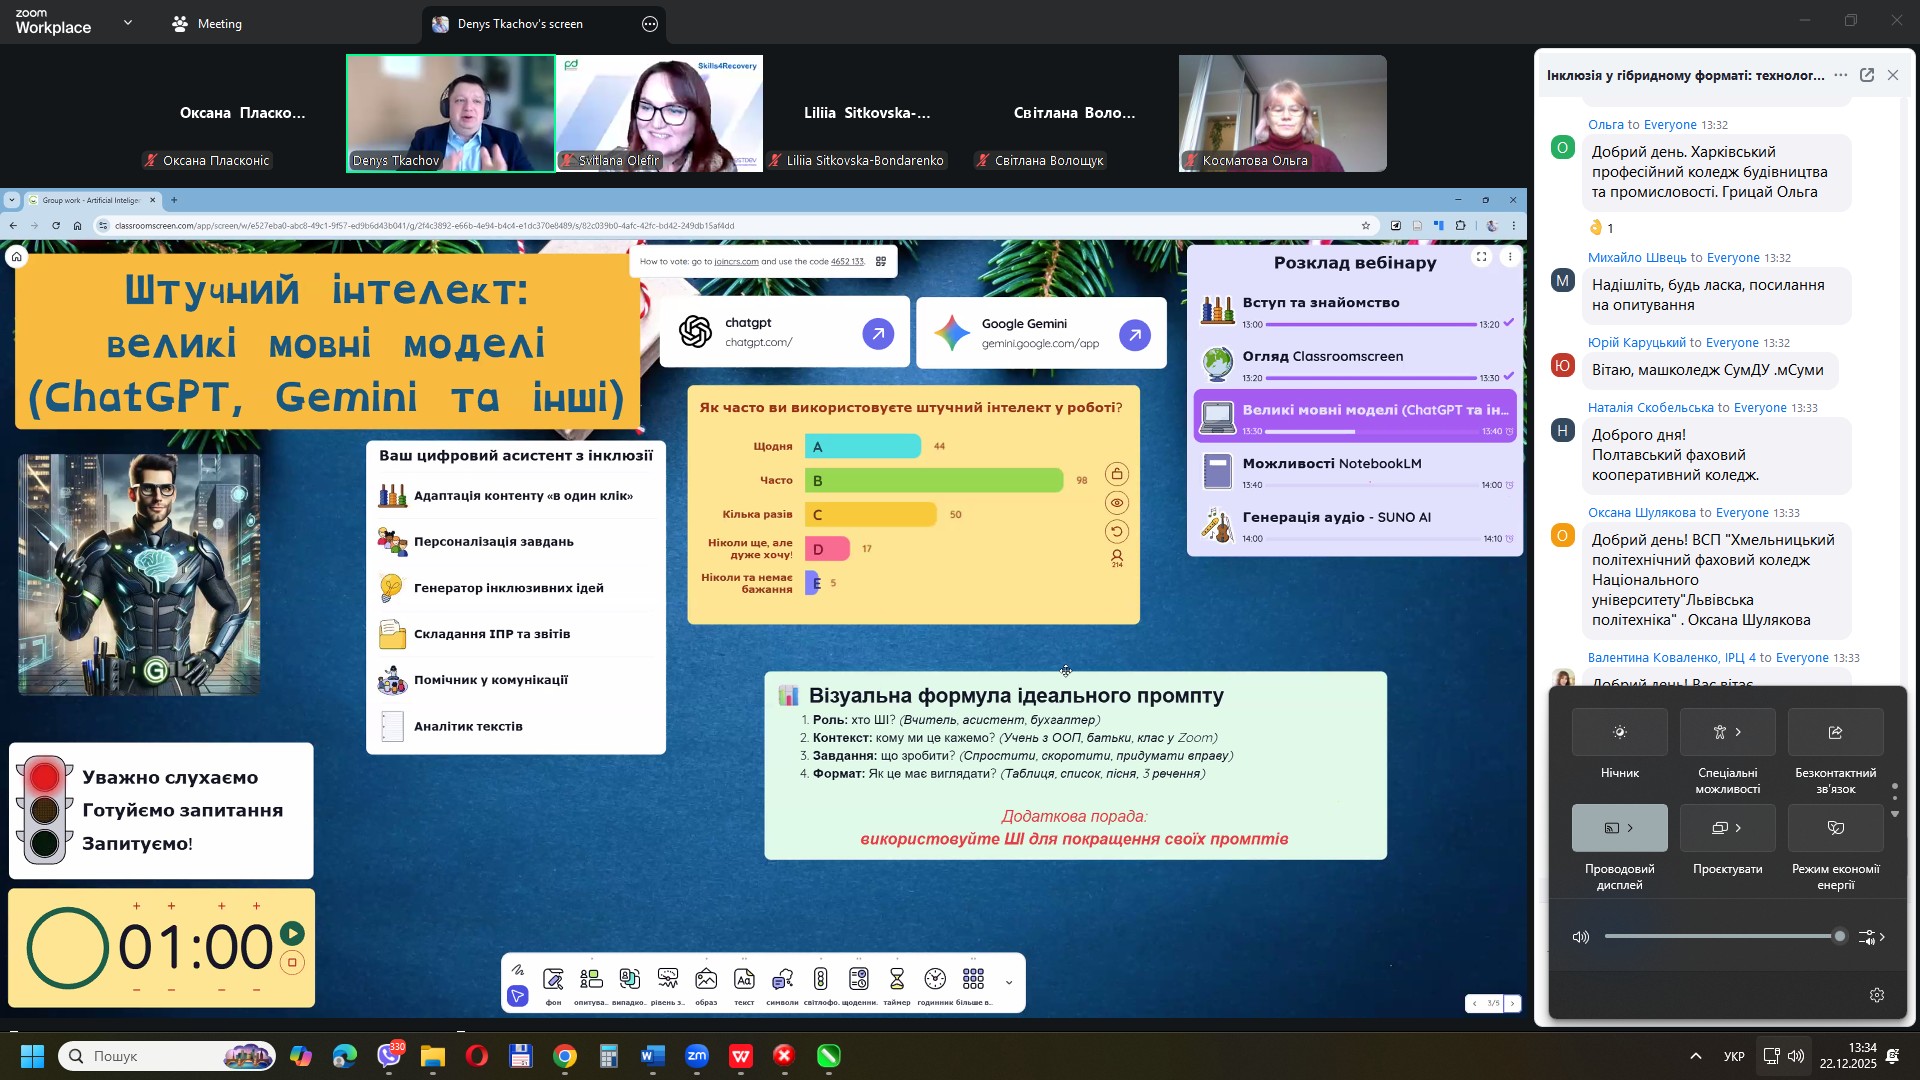Open the chatgpt.com link arrow
Viewport: 1920px width, 1080px height.
(878, 333)
